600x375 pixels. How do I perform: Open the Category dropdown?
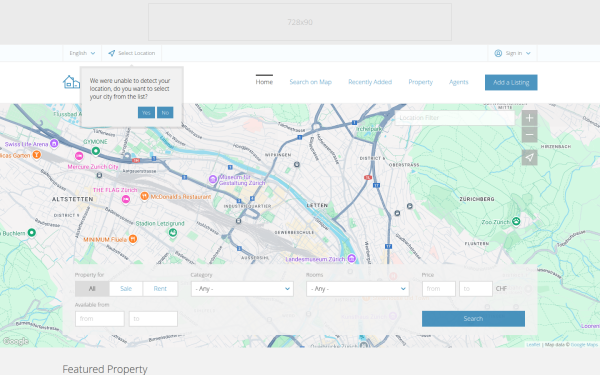click(242, 289)
